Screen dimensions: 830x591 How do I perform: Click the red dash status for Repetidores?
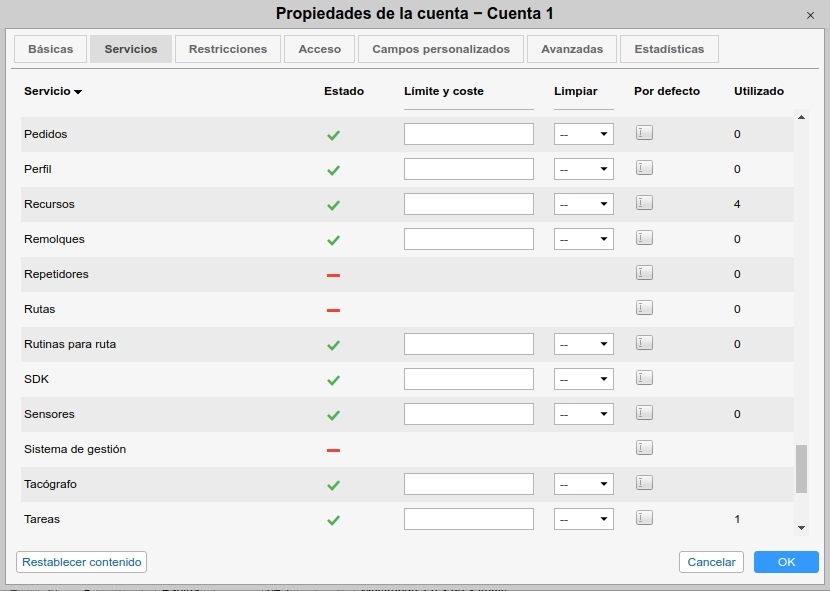(x=333, y=275)
